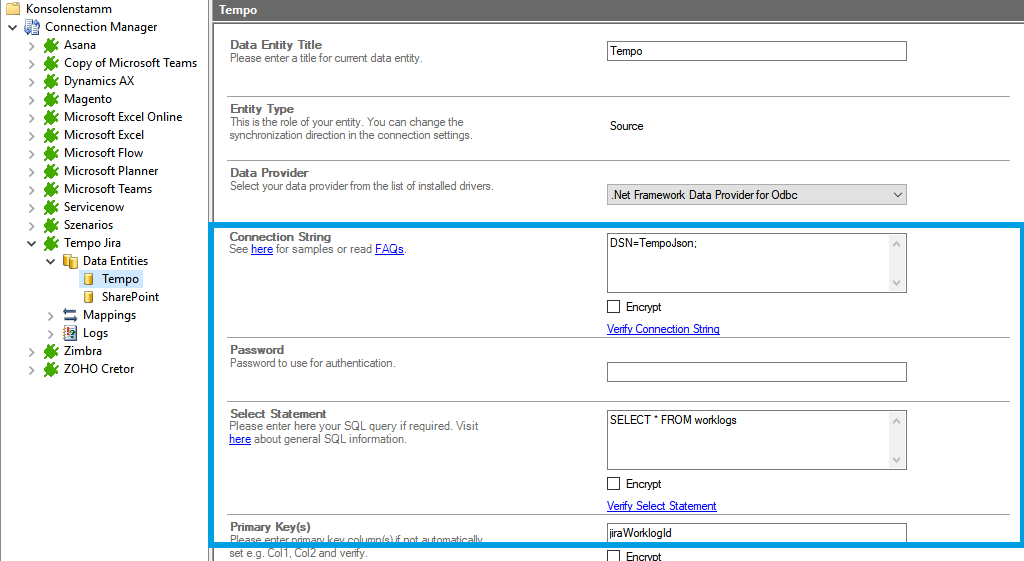Select the ZOHO Cretor connection
Viewport: 1024px width, 561px height.
pyautogui.click(x=98, y=369)
